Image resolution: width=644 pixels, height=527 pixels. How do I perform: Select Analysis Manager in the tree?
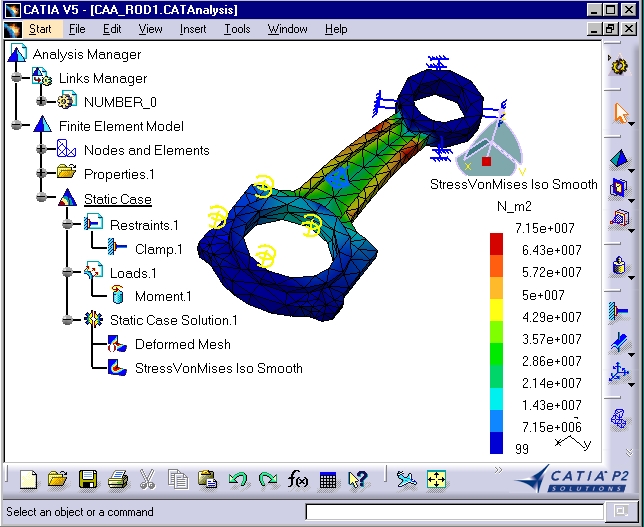point(87,54)
